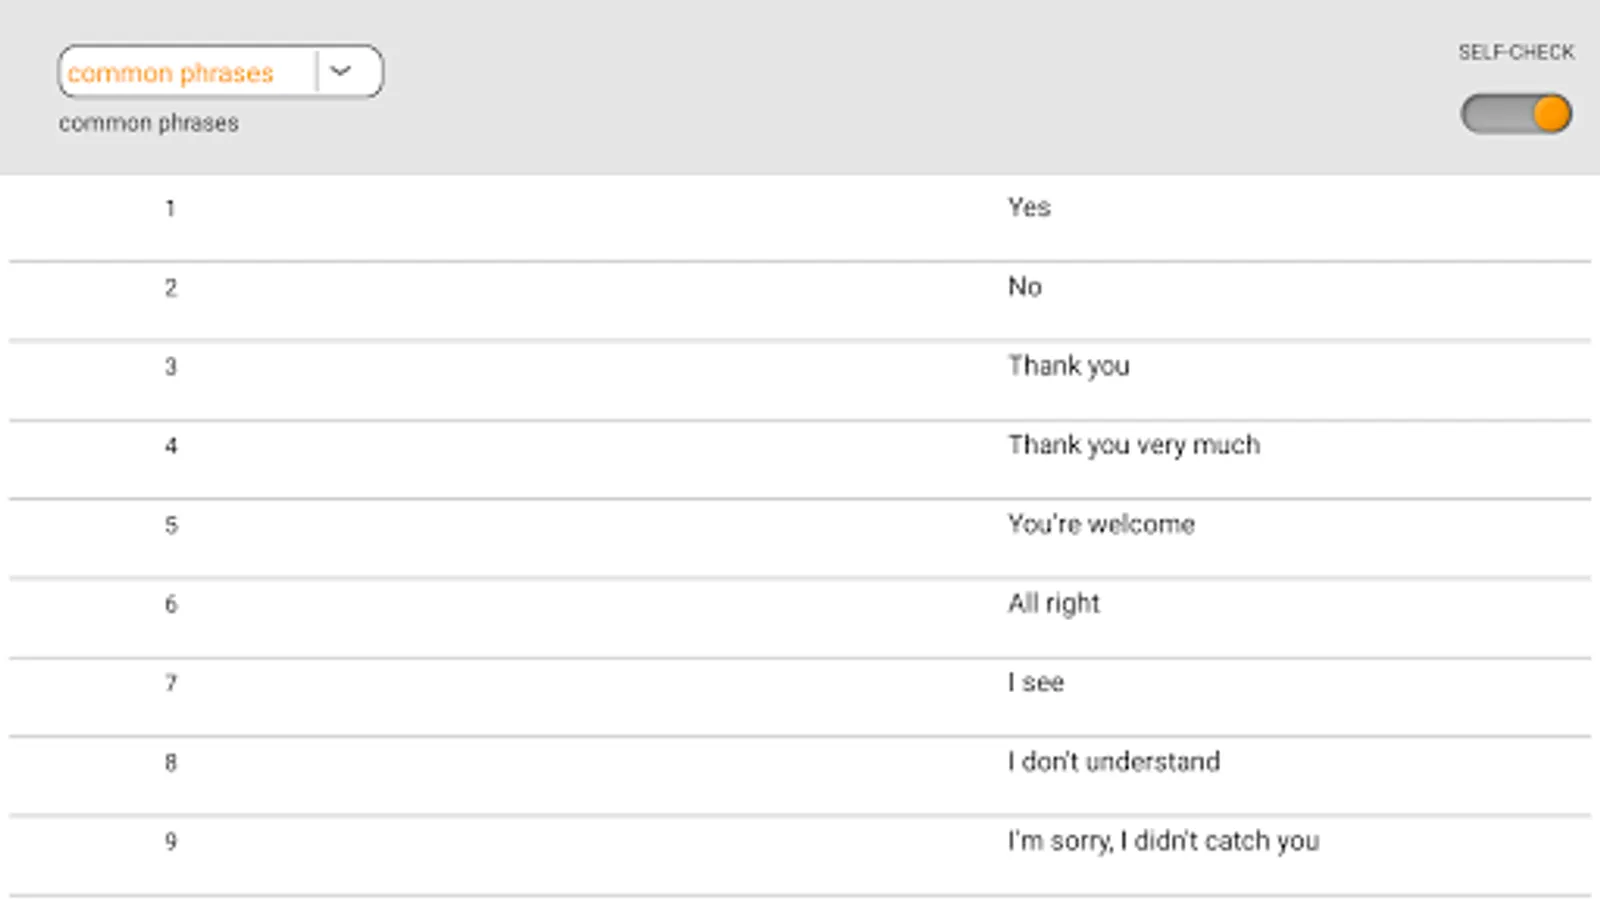This screenshot has width=1600, height=900.
Task: Click row number 6
Action: (171, 604)
